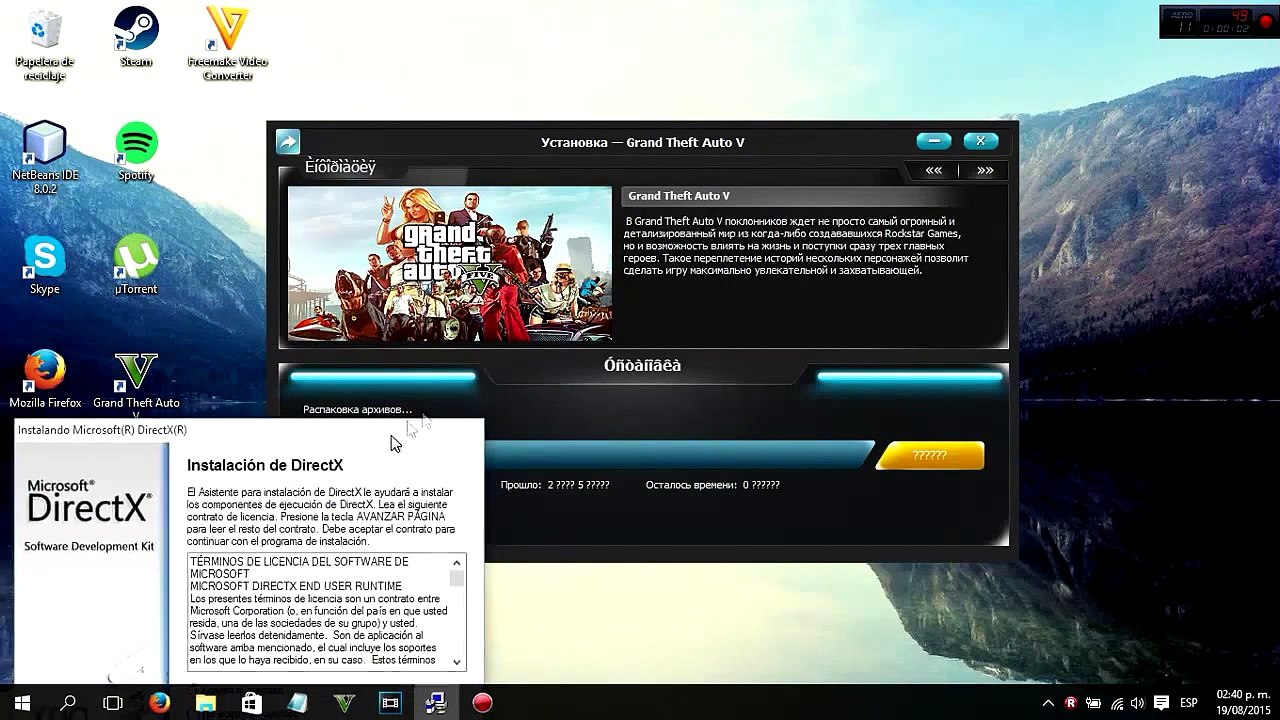1280x720 pixels.
Task: Click the up arrow of the DirectX license scrollbar
Action: pyautogui.click(x=457, y=563)
